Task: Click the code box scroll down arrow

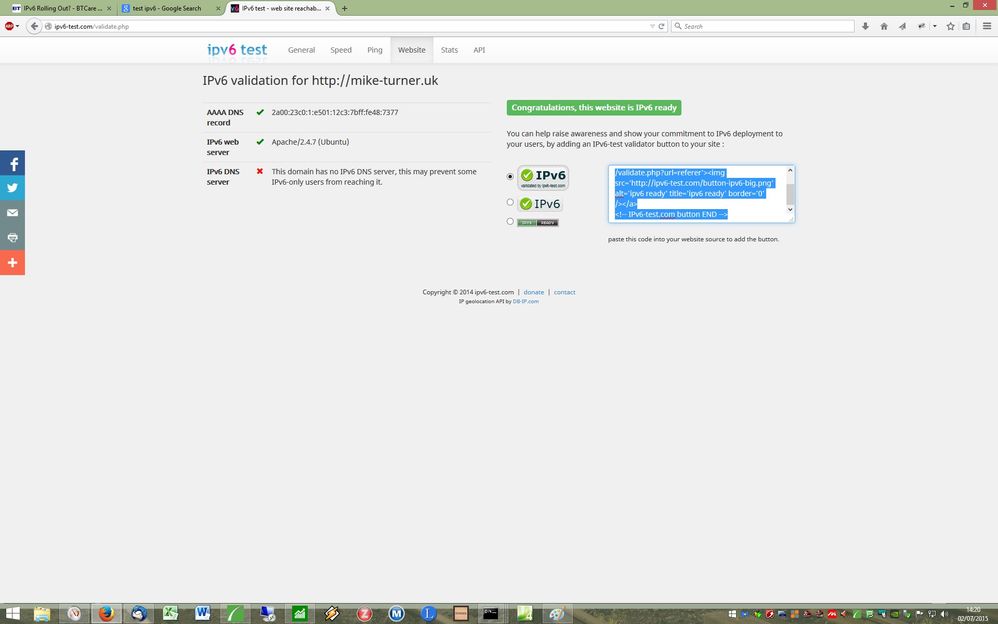Action: point(790,209)
